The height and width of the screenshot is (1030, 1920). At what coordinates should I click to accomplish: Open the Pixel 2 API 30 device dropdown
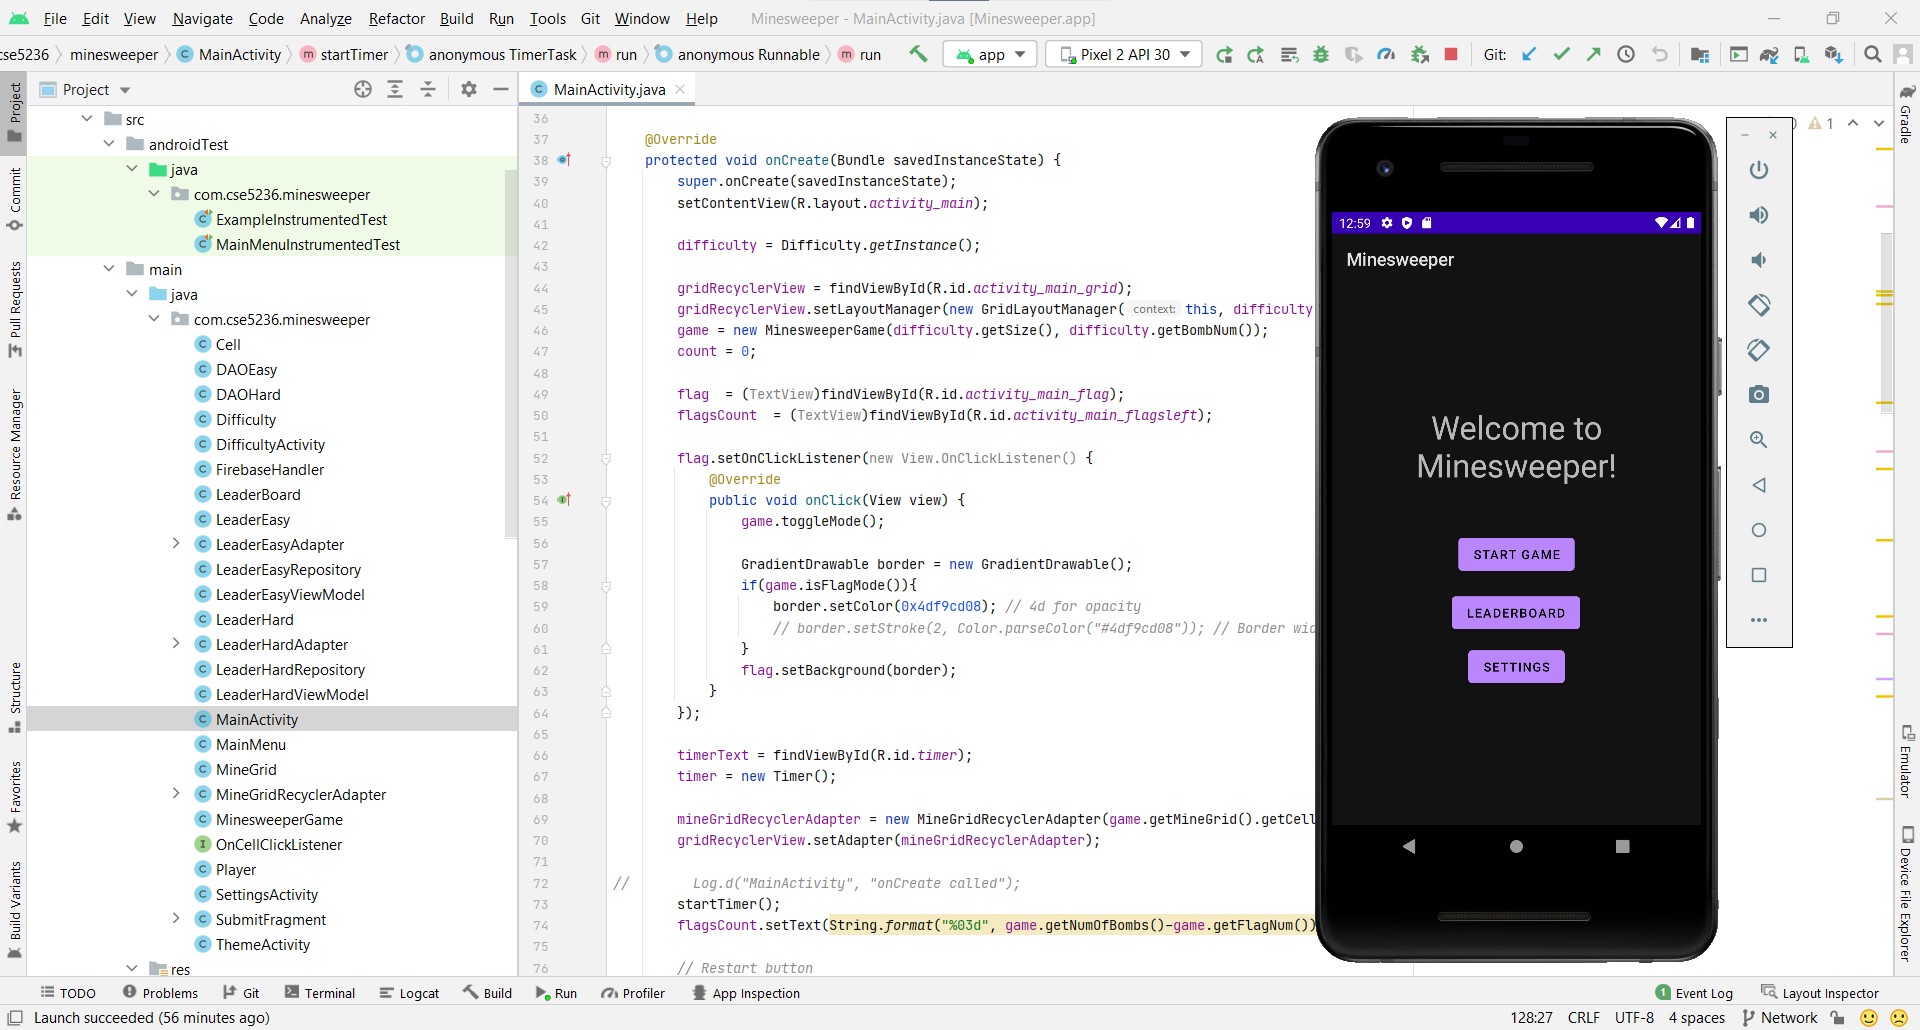point(1125,54)
